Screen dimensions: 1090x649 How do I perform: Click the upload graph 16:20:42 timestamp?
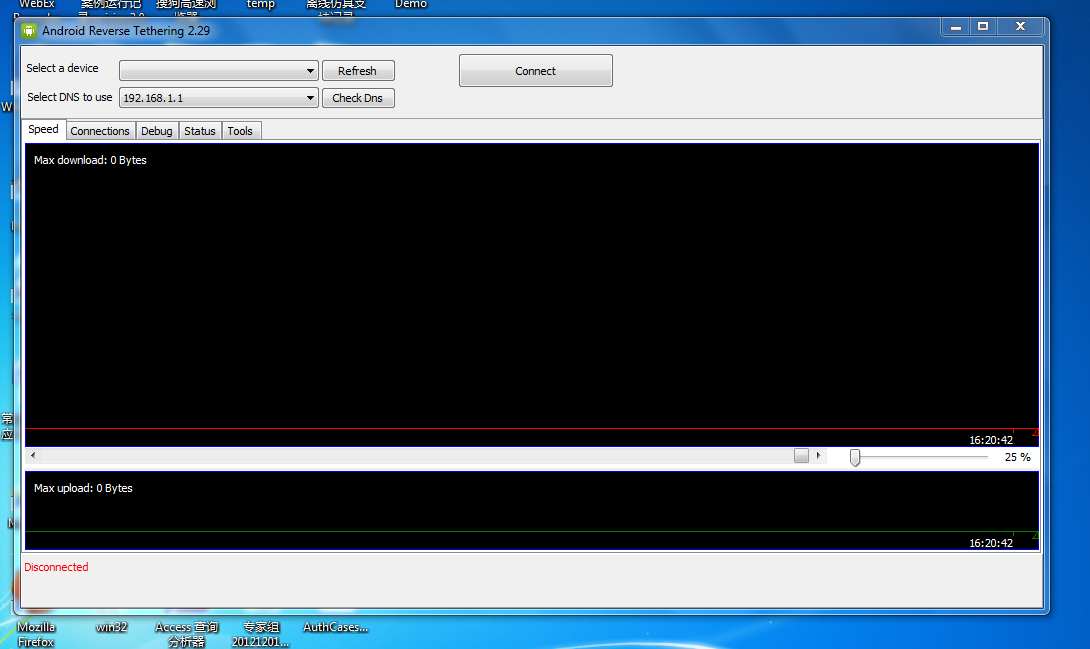coord(991,543)
